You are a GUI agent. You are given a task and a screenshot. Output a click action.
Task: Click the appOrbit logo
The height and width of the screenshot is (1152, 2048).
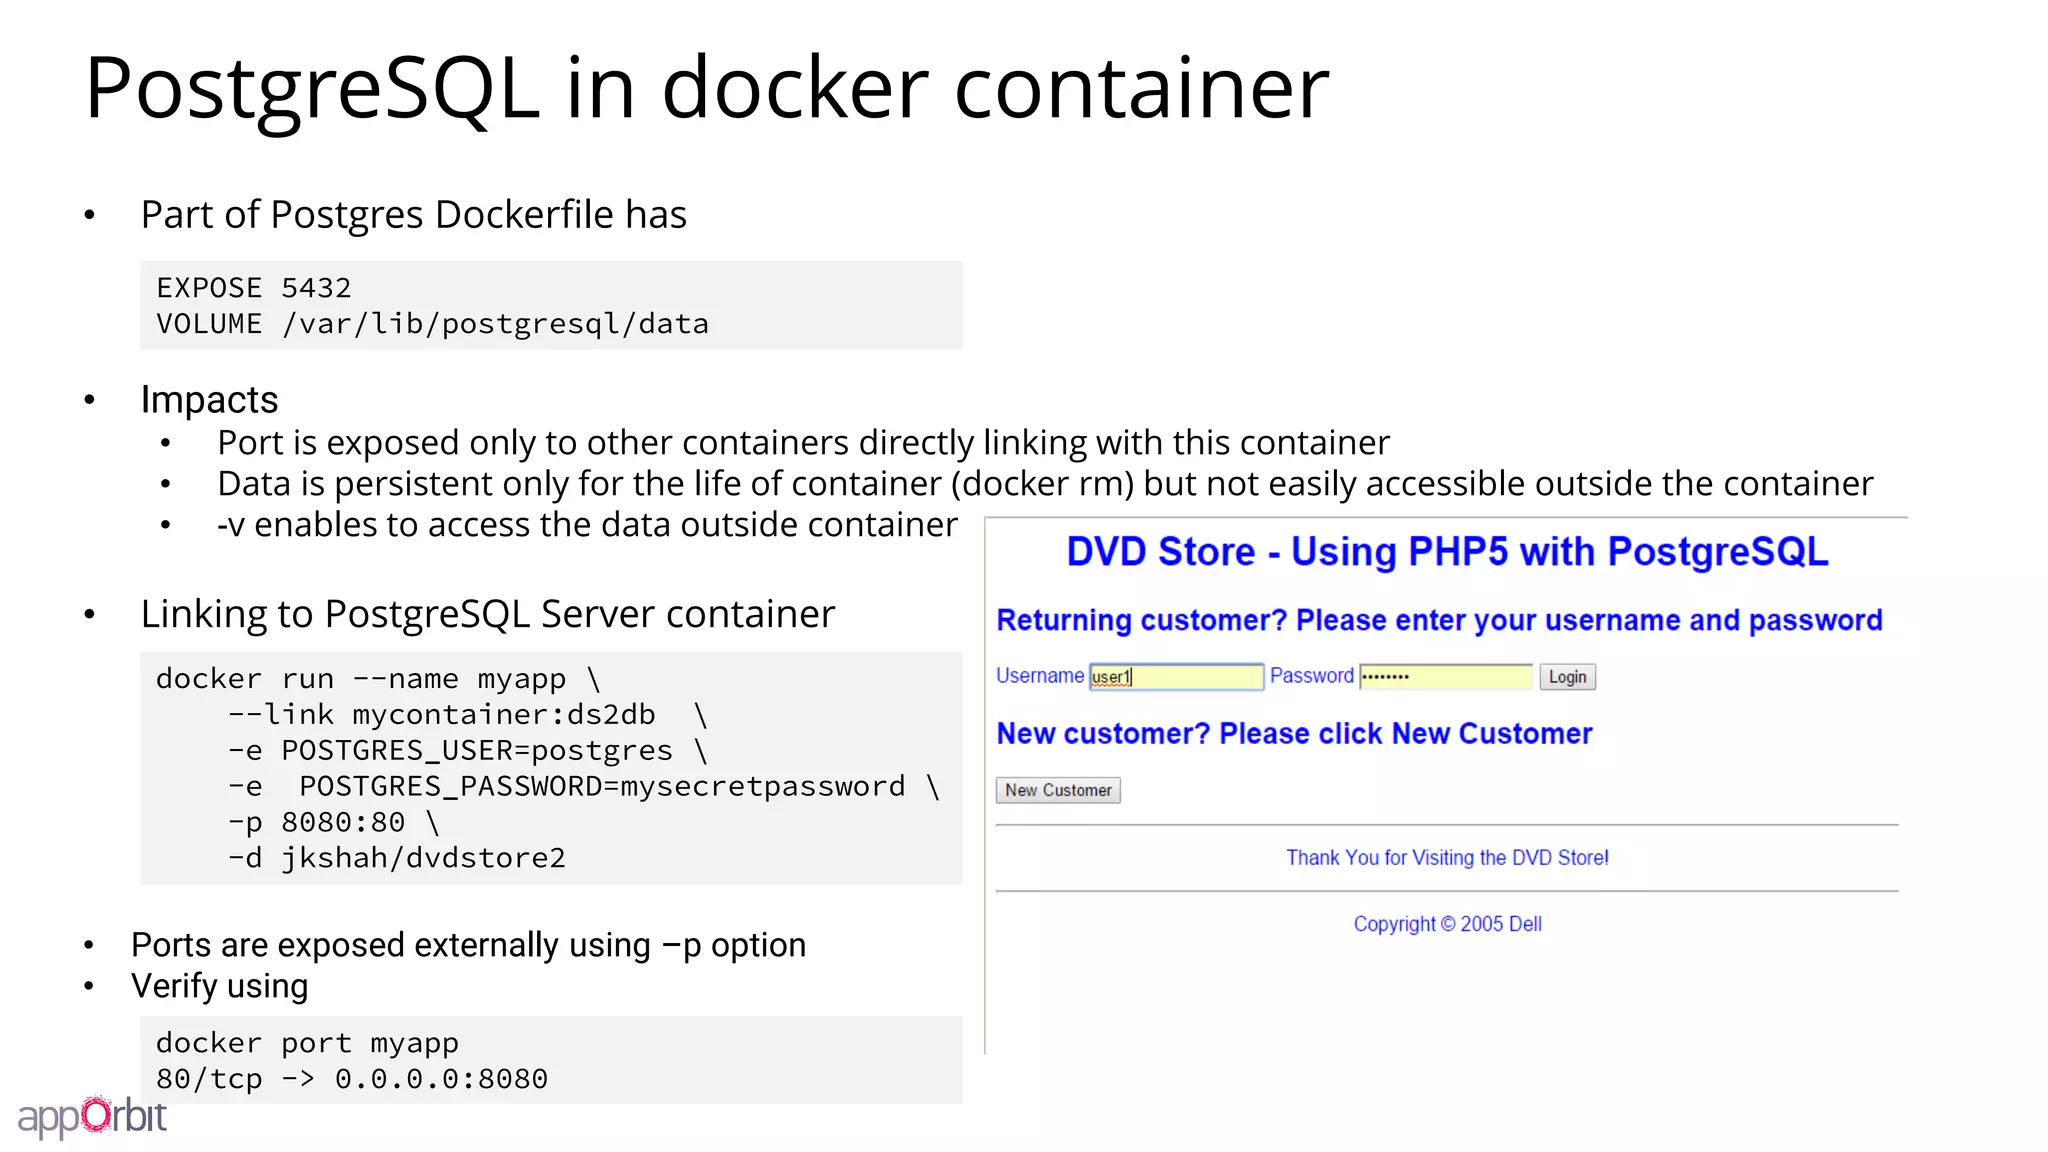pyautogui.click(x=92, y=1117)
